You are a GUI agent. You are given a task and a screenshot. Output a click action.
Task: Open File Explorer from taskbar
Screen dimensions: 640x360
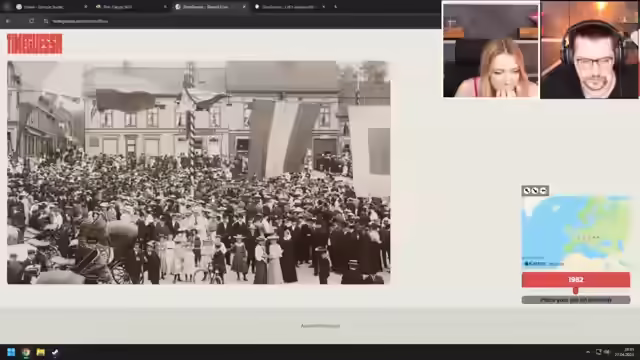40,352
